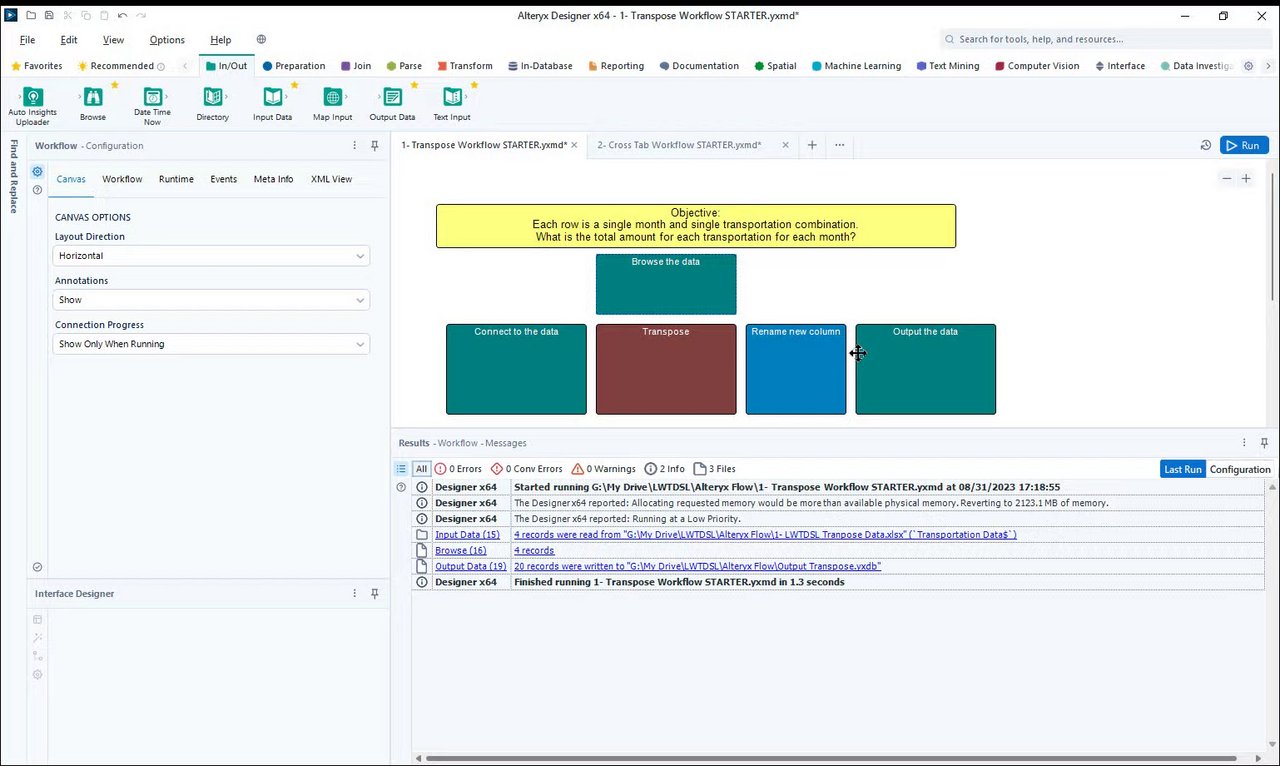Open Results panel options menu
Viewport: 1280px width, 766px height.
1245,443
